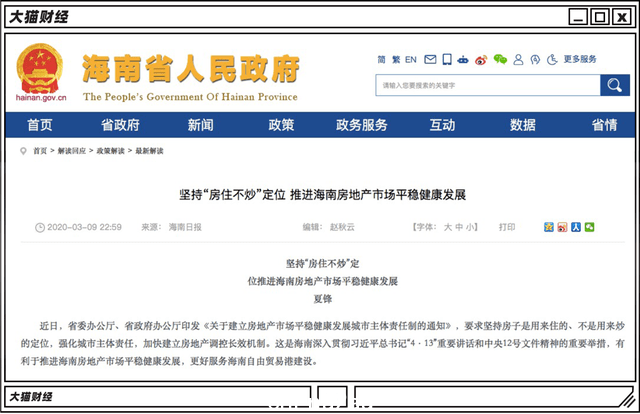The height and width of the screenshot is (414, 640).
Task: Click the clock icon beside date
Action: coord(40,227)
